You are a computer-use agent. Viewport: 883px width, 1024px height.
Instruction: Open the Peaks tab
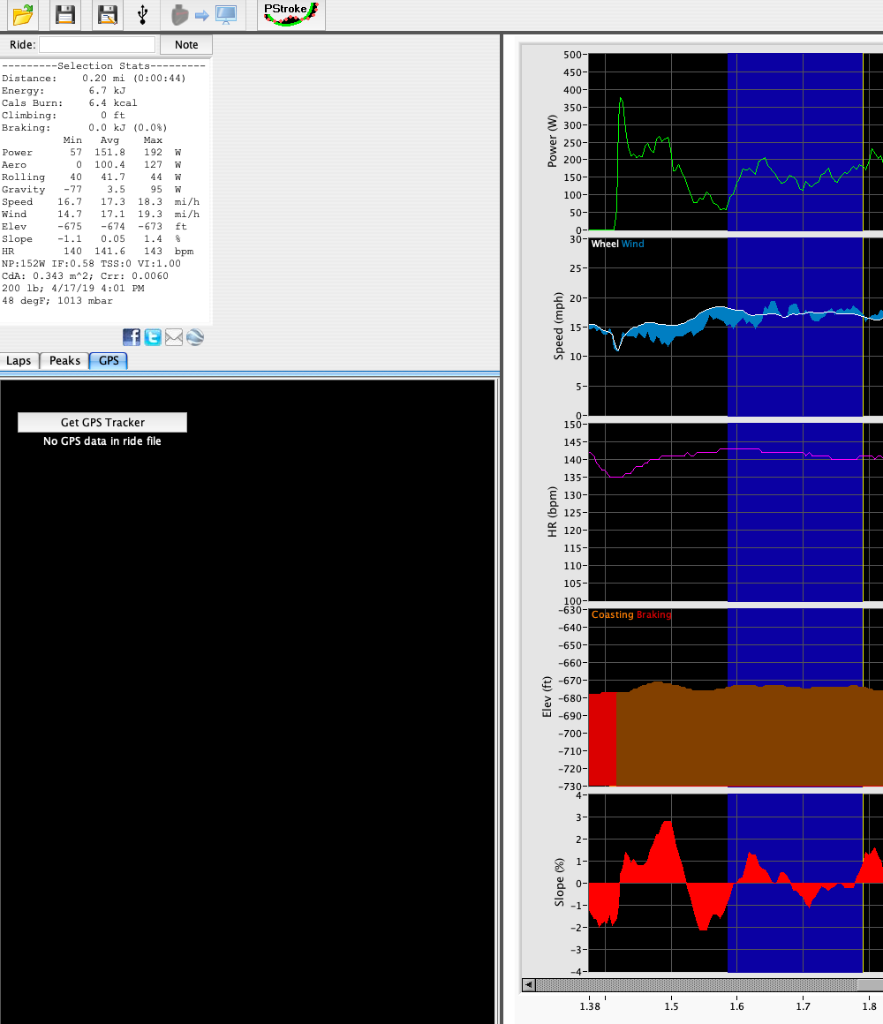click(x=63, y=361)
